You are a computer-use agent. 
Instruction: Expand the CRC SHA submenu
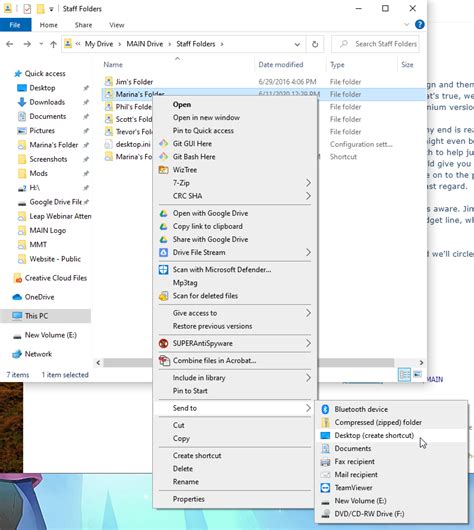(x=308, y=196)
